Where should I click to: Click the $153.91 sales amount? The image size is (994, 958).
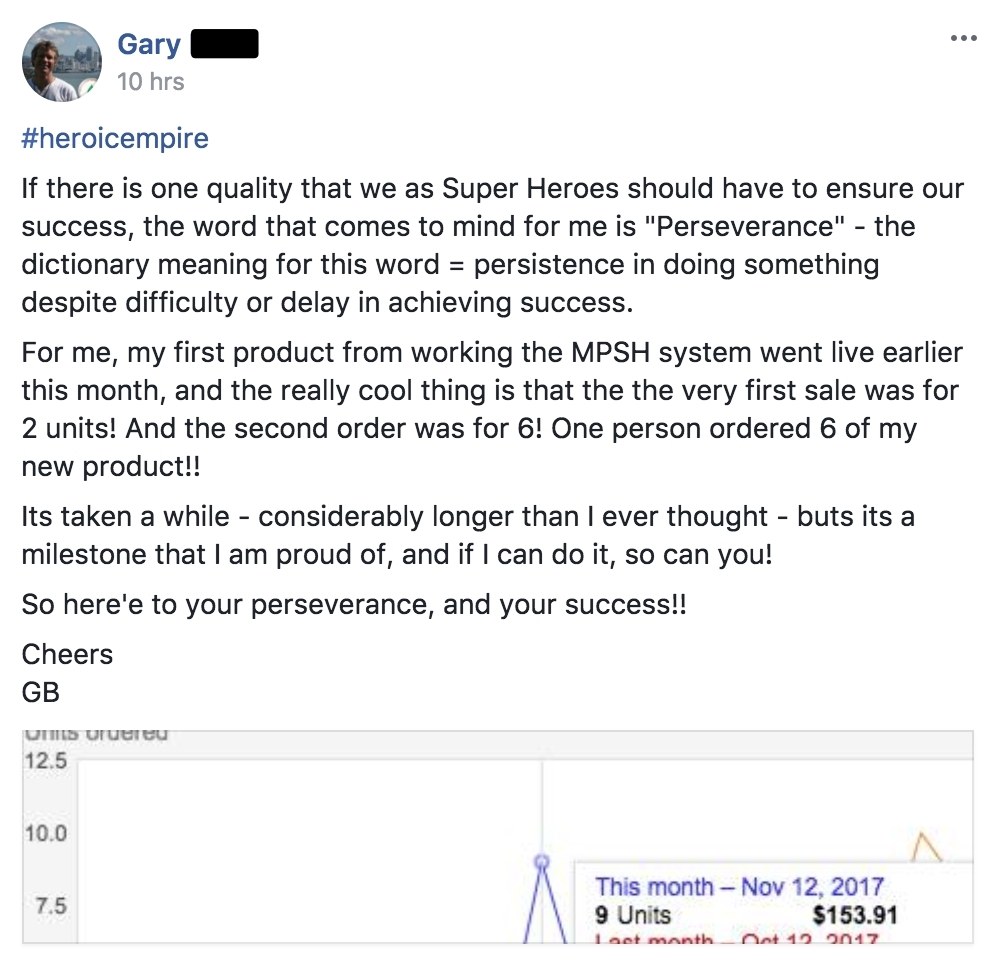point(855,914)
